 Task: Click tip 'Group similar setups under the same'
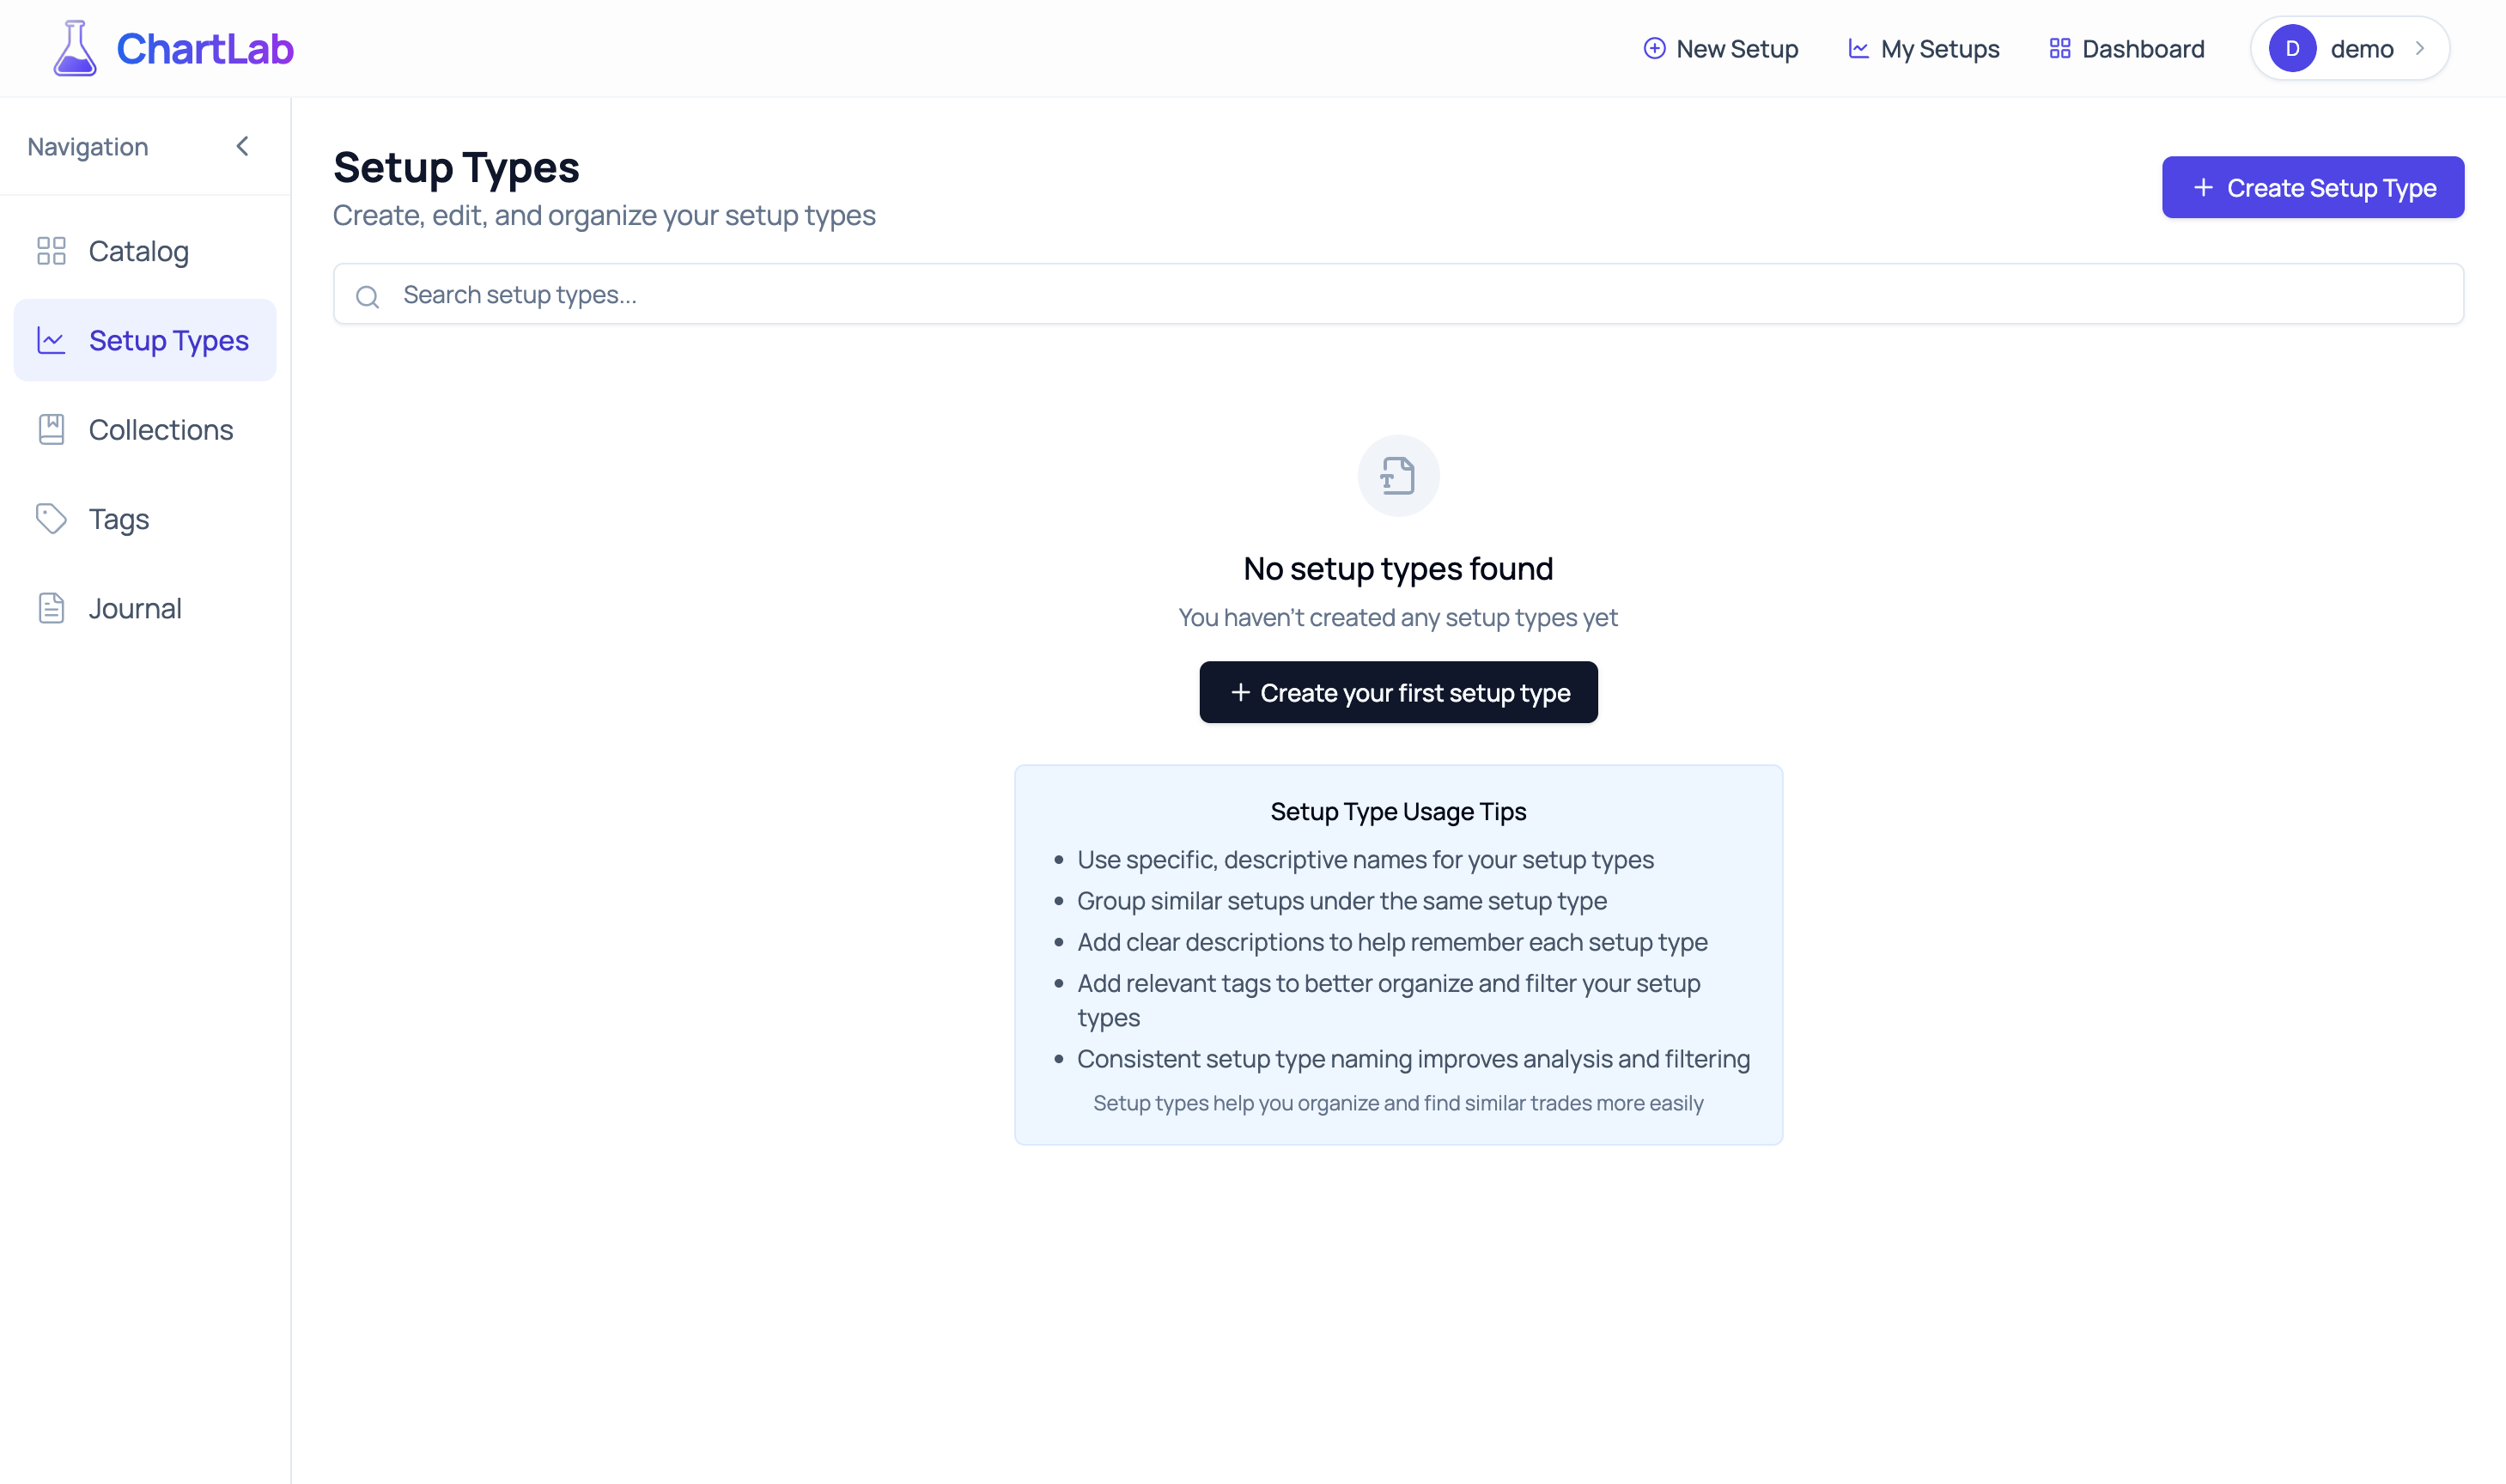coord(1342,900)
